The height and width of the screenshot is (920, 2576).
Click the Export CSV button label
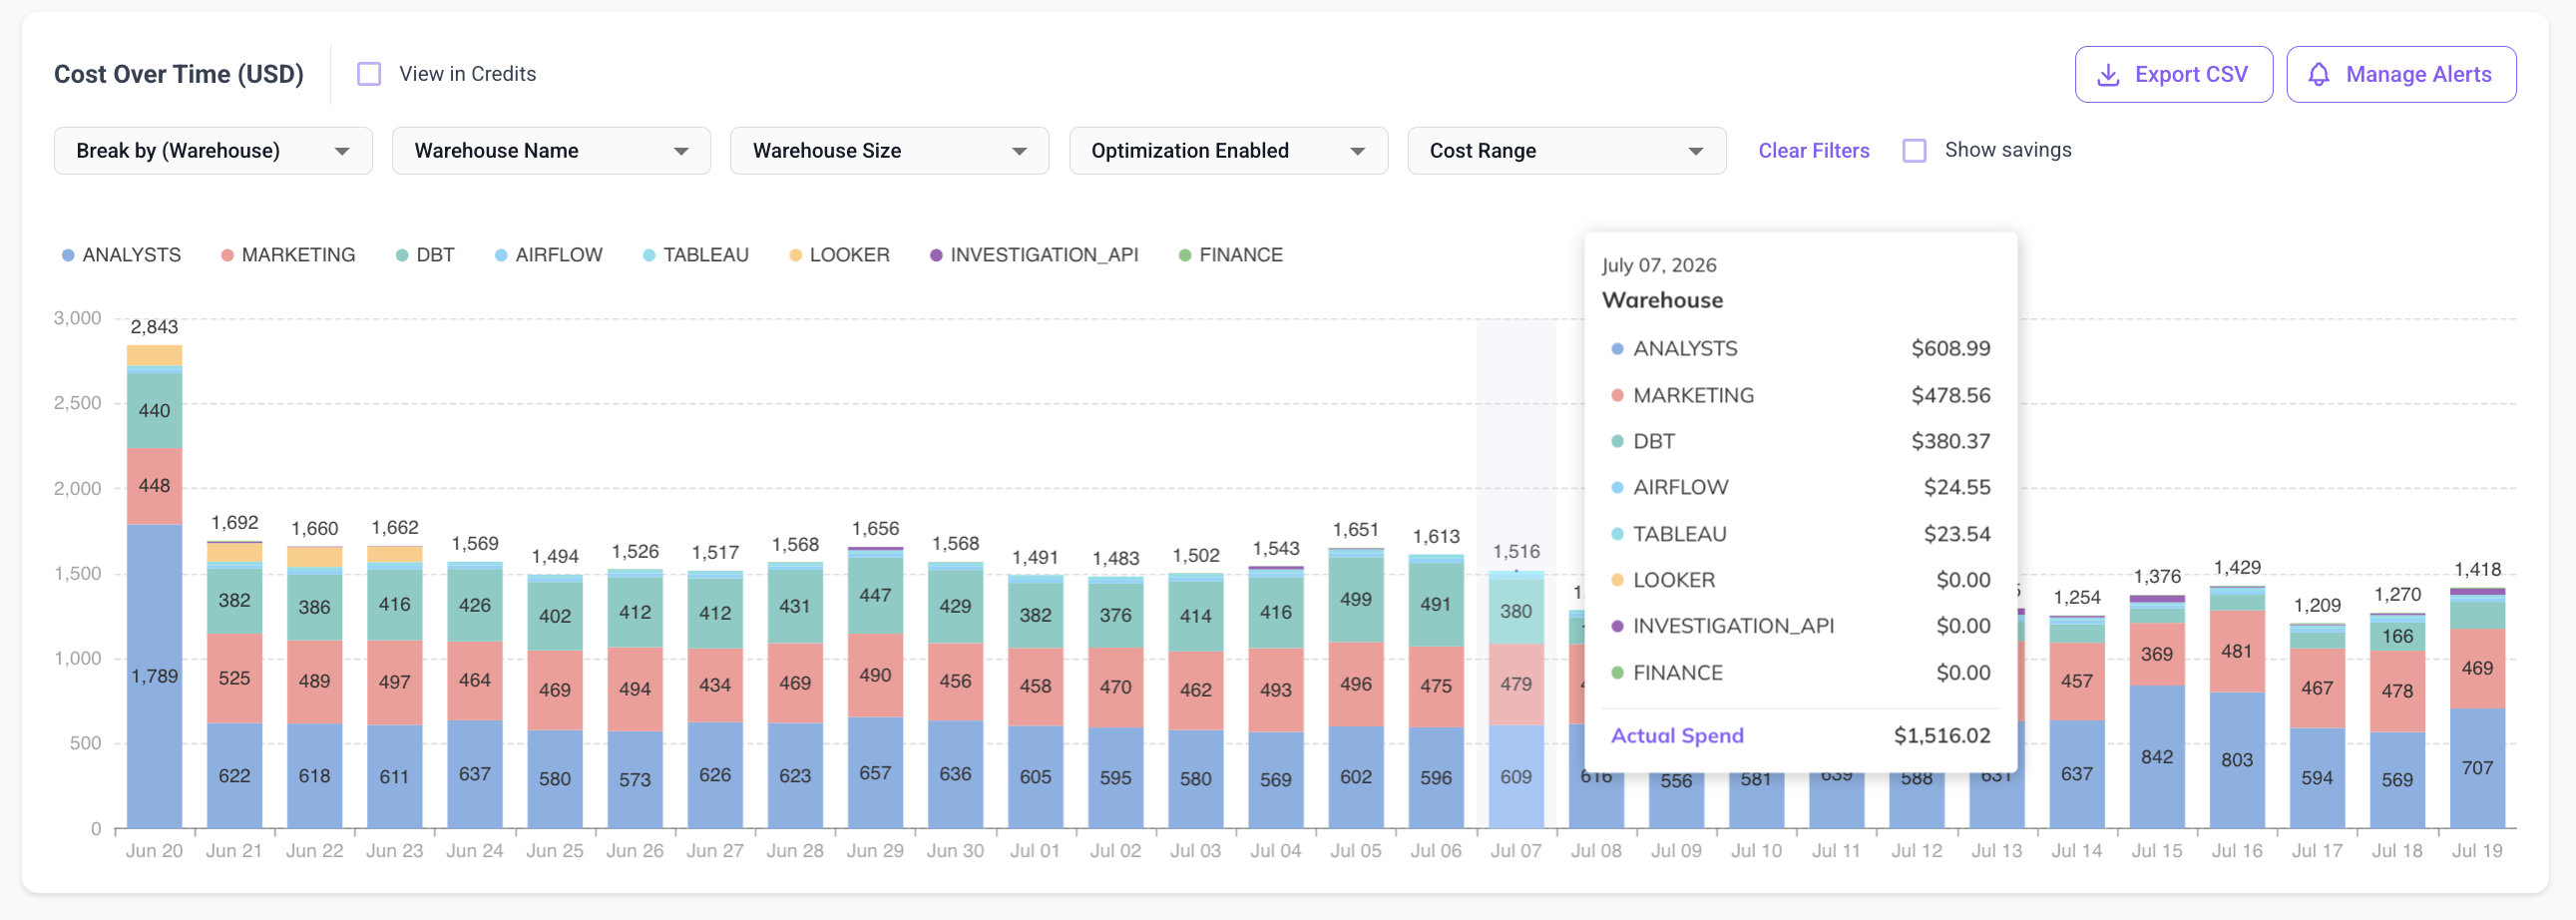[2190, 75]
